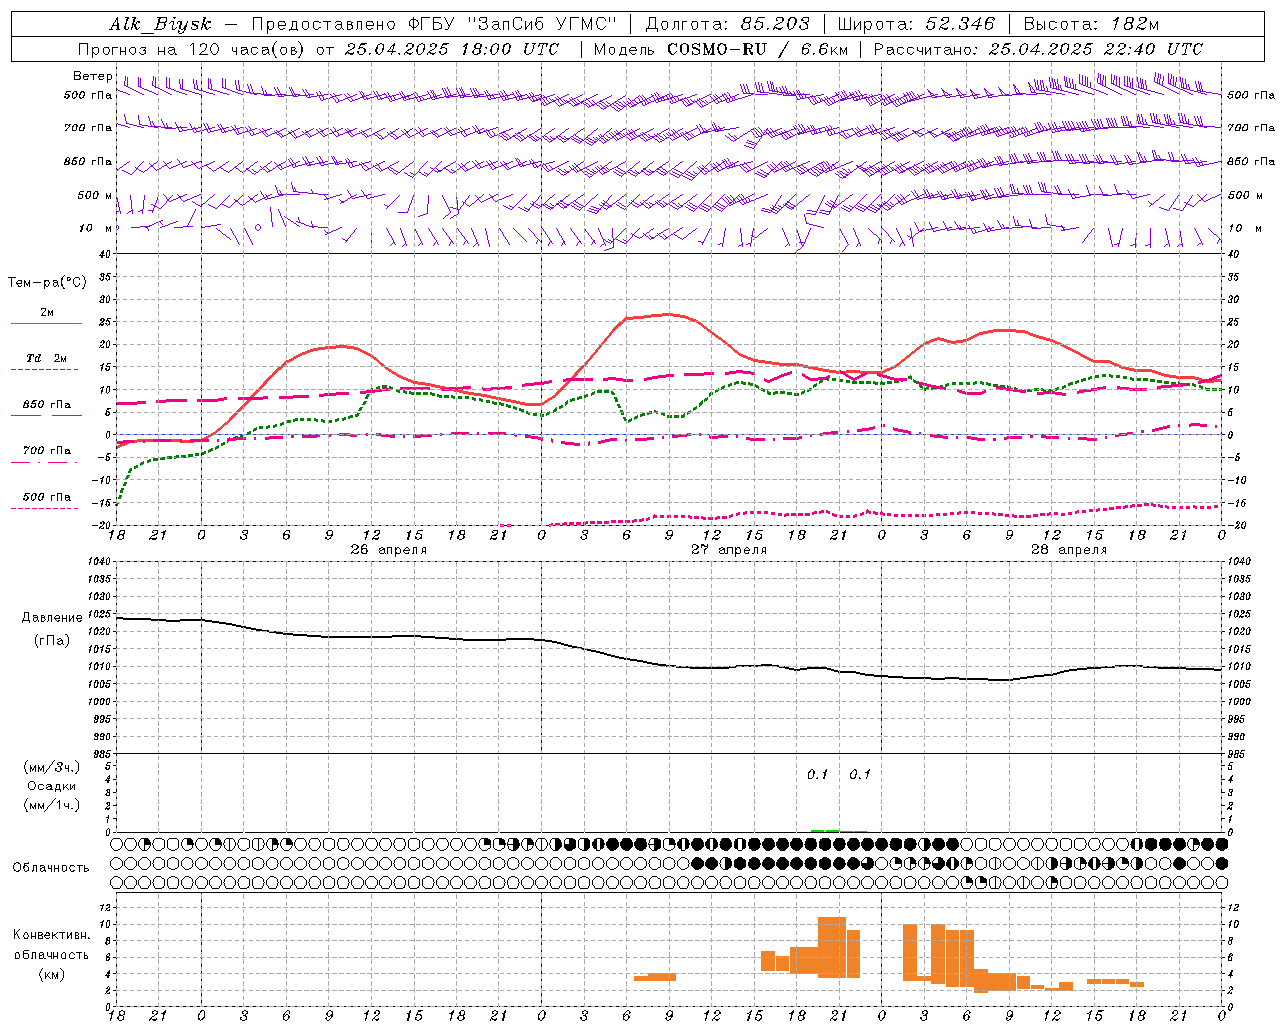Click the forecast start time '25.04.2025 18:00 UTC'
This screenshot has width=1280, height=1024.
[x=451, y=49]
